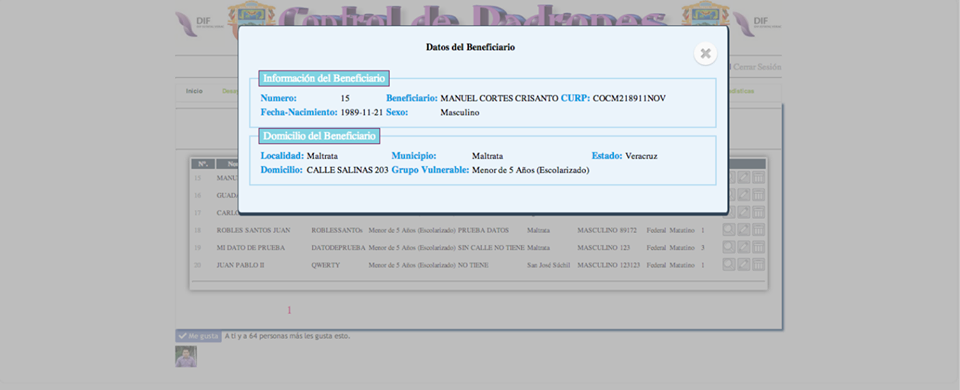The height and width of the screenshot is (390, 960).
Task: Click the Domicilio del Beneficiario legend
Action: 320,136
